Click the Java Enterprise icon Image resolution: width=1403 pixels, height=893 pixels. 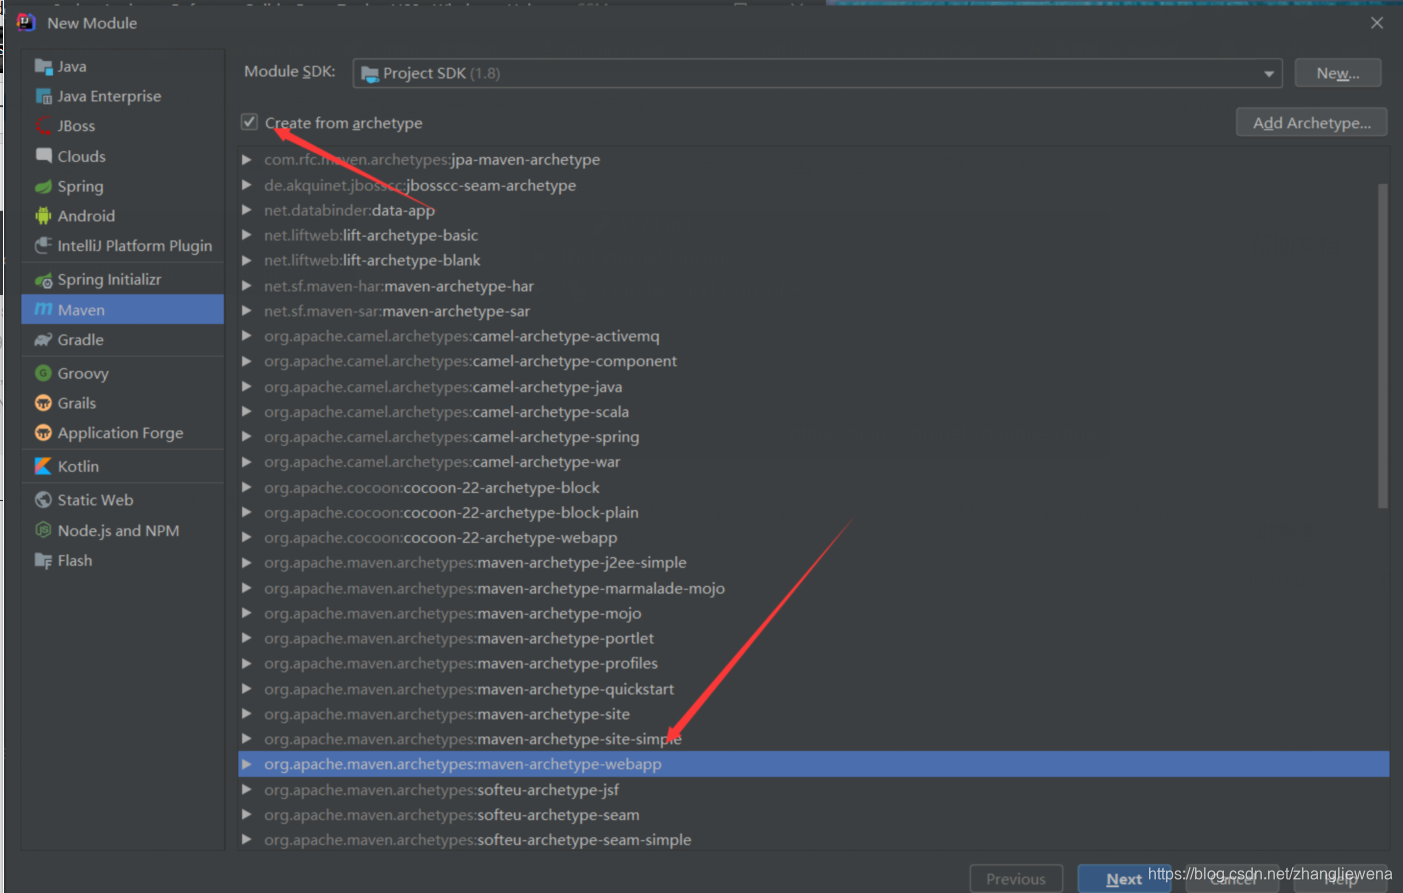(x=43, y=97)
